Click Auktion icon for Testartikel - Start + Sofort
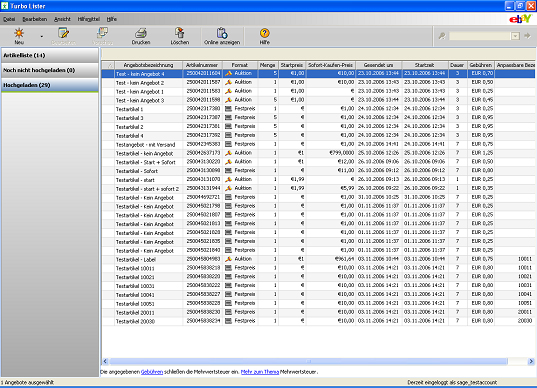 click(228, 162)
